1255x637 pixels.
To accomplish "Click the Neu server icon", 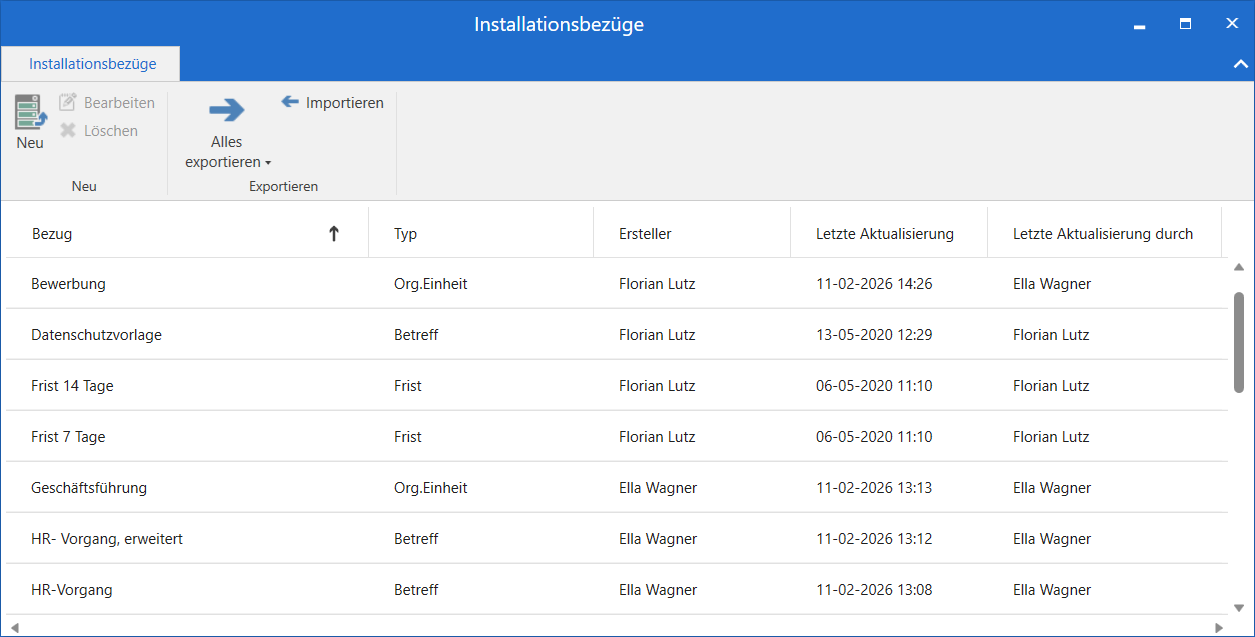I will click(x=30, y=111).
